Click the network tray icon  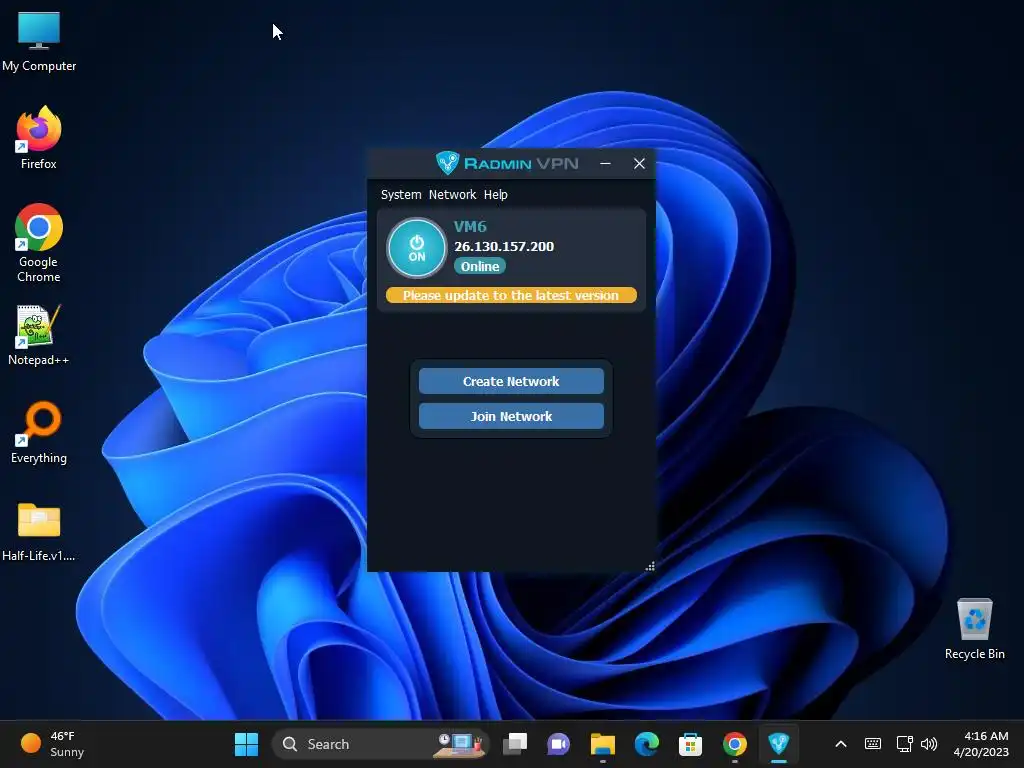click(x=904, y=744)
